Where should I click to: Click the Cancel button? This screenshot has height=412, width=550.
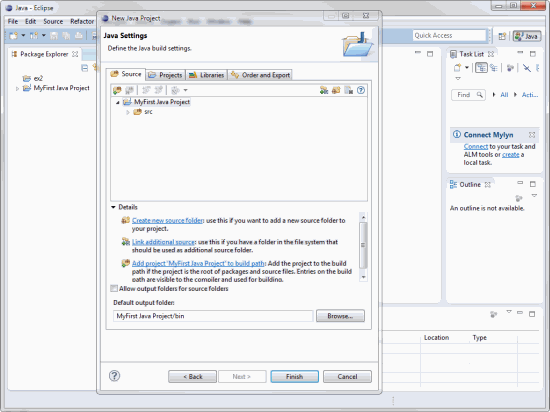tap(347, 376)
